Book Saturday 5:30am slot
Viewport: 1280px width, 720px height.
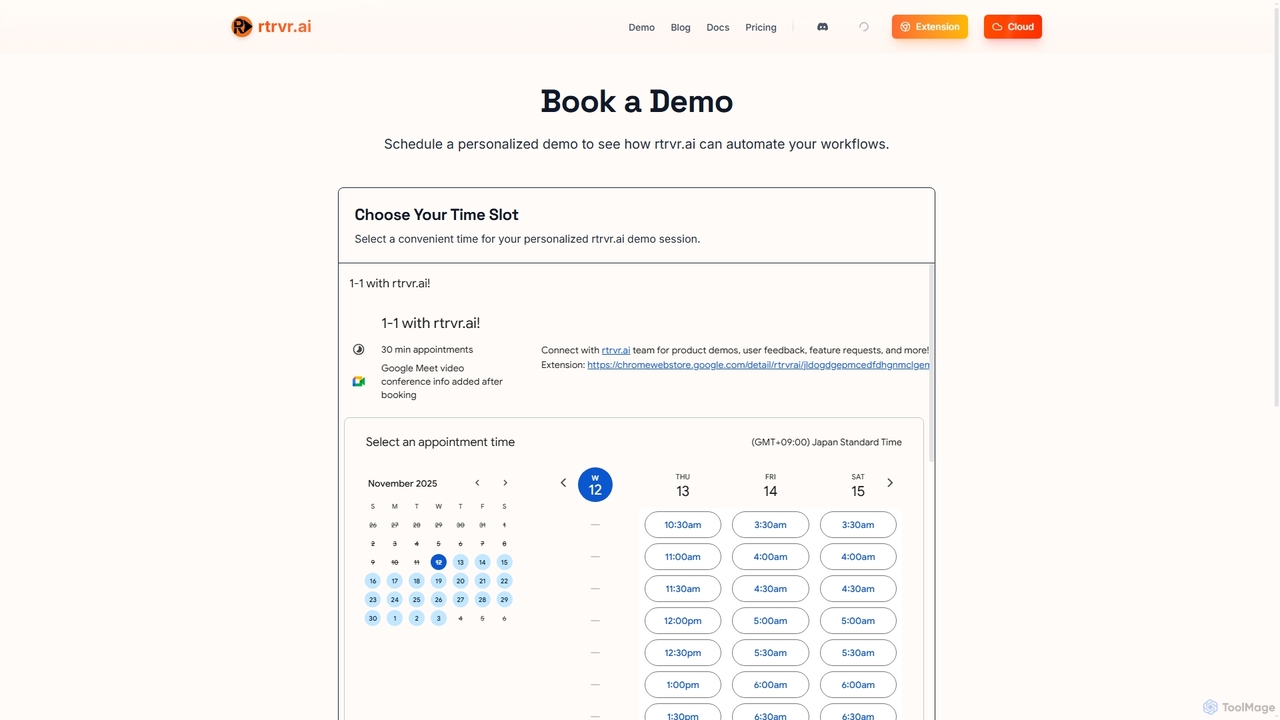click(858, 653)
